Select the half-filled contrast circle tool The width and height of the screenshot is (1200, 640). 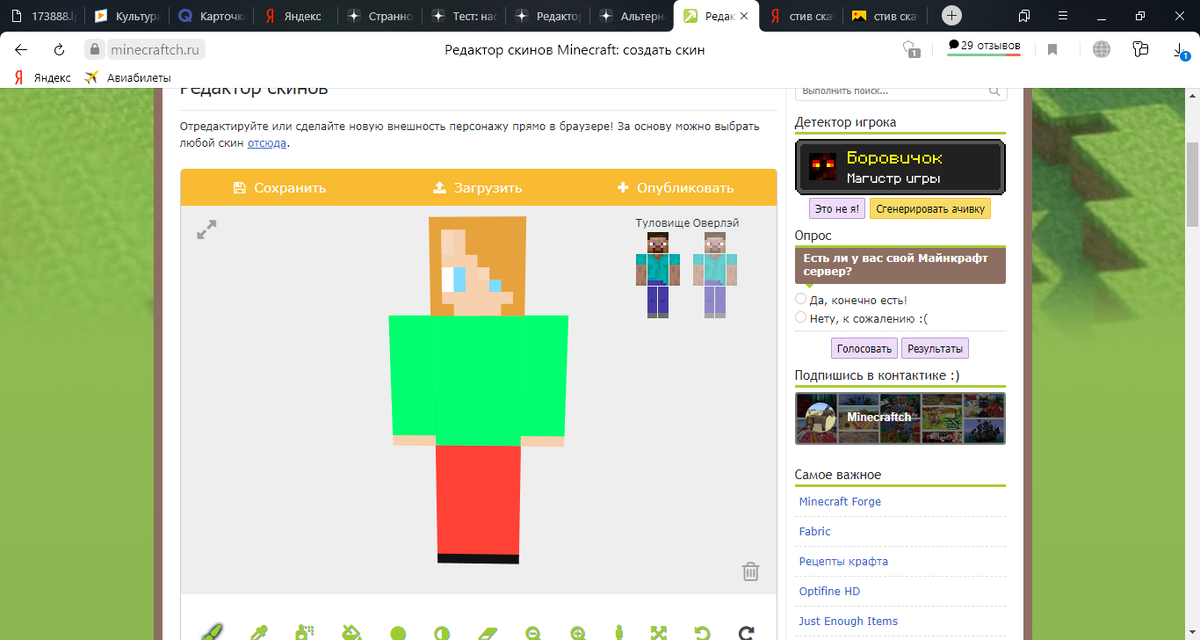(x=442, y=633)
